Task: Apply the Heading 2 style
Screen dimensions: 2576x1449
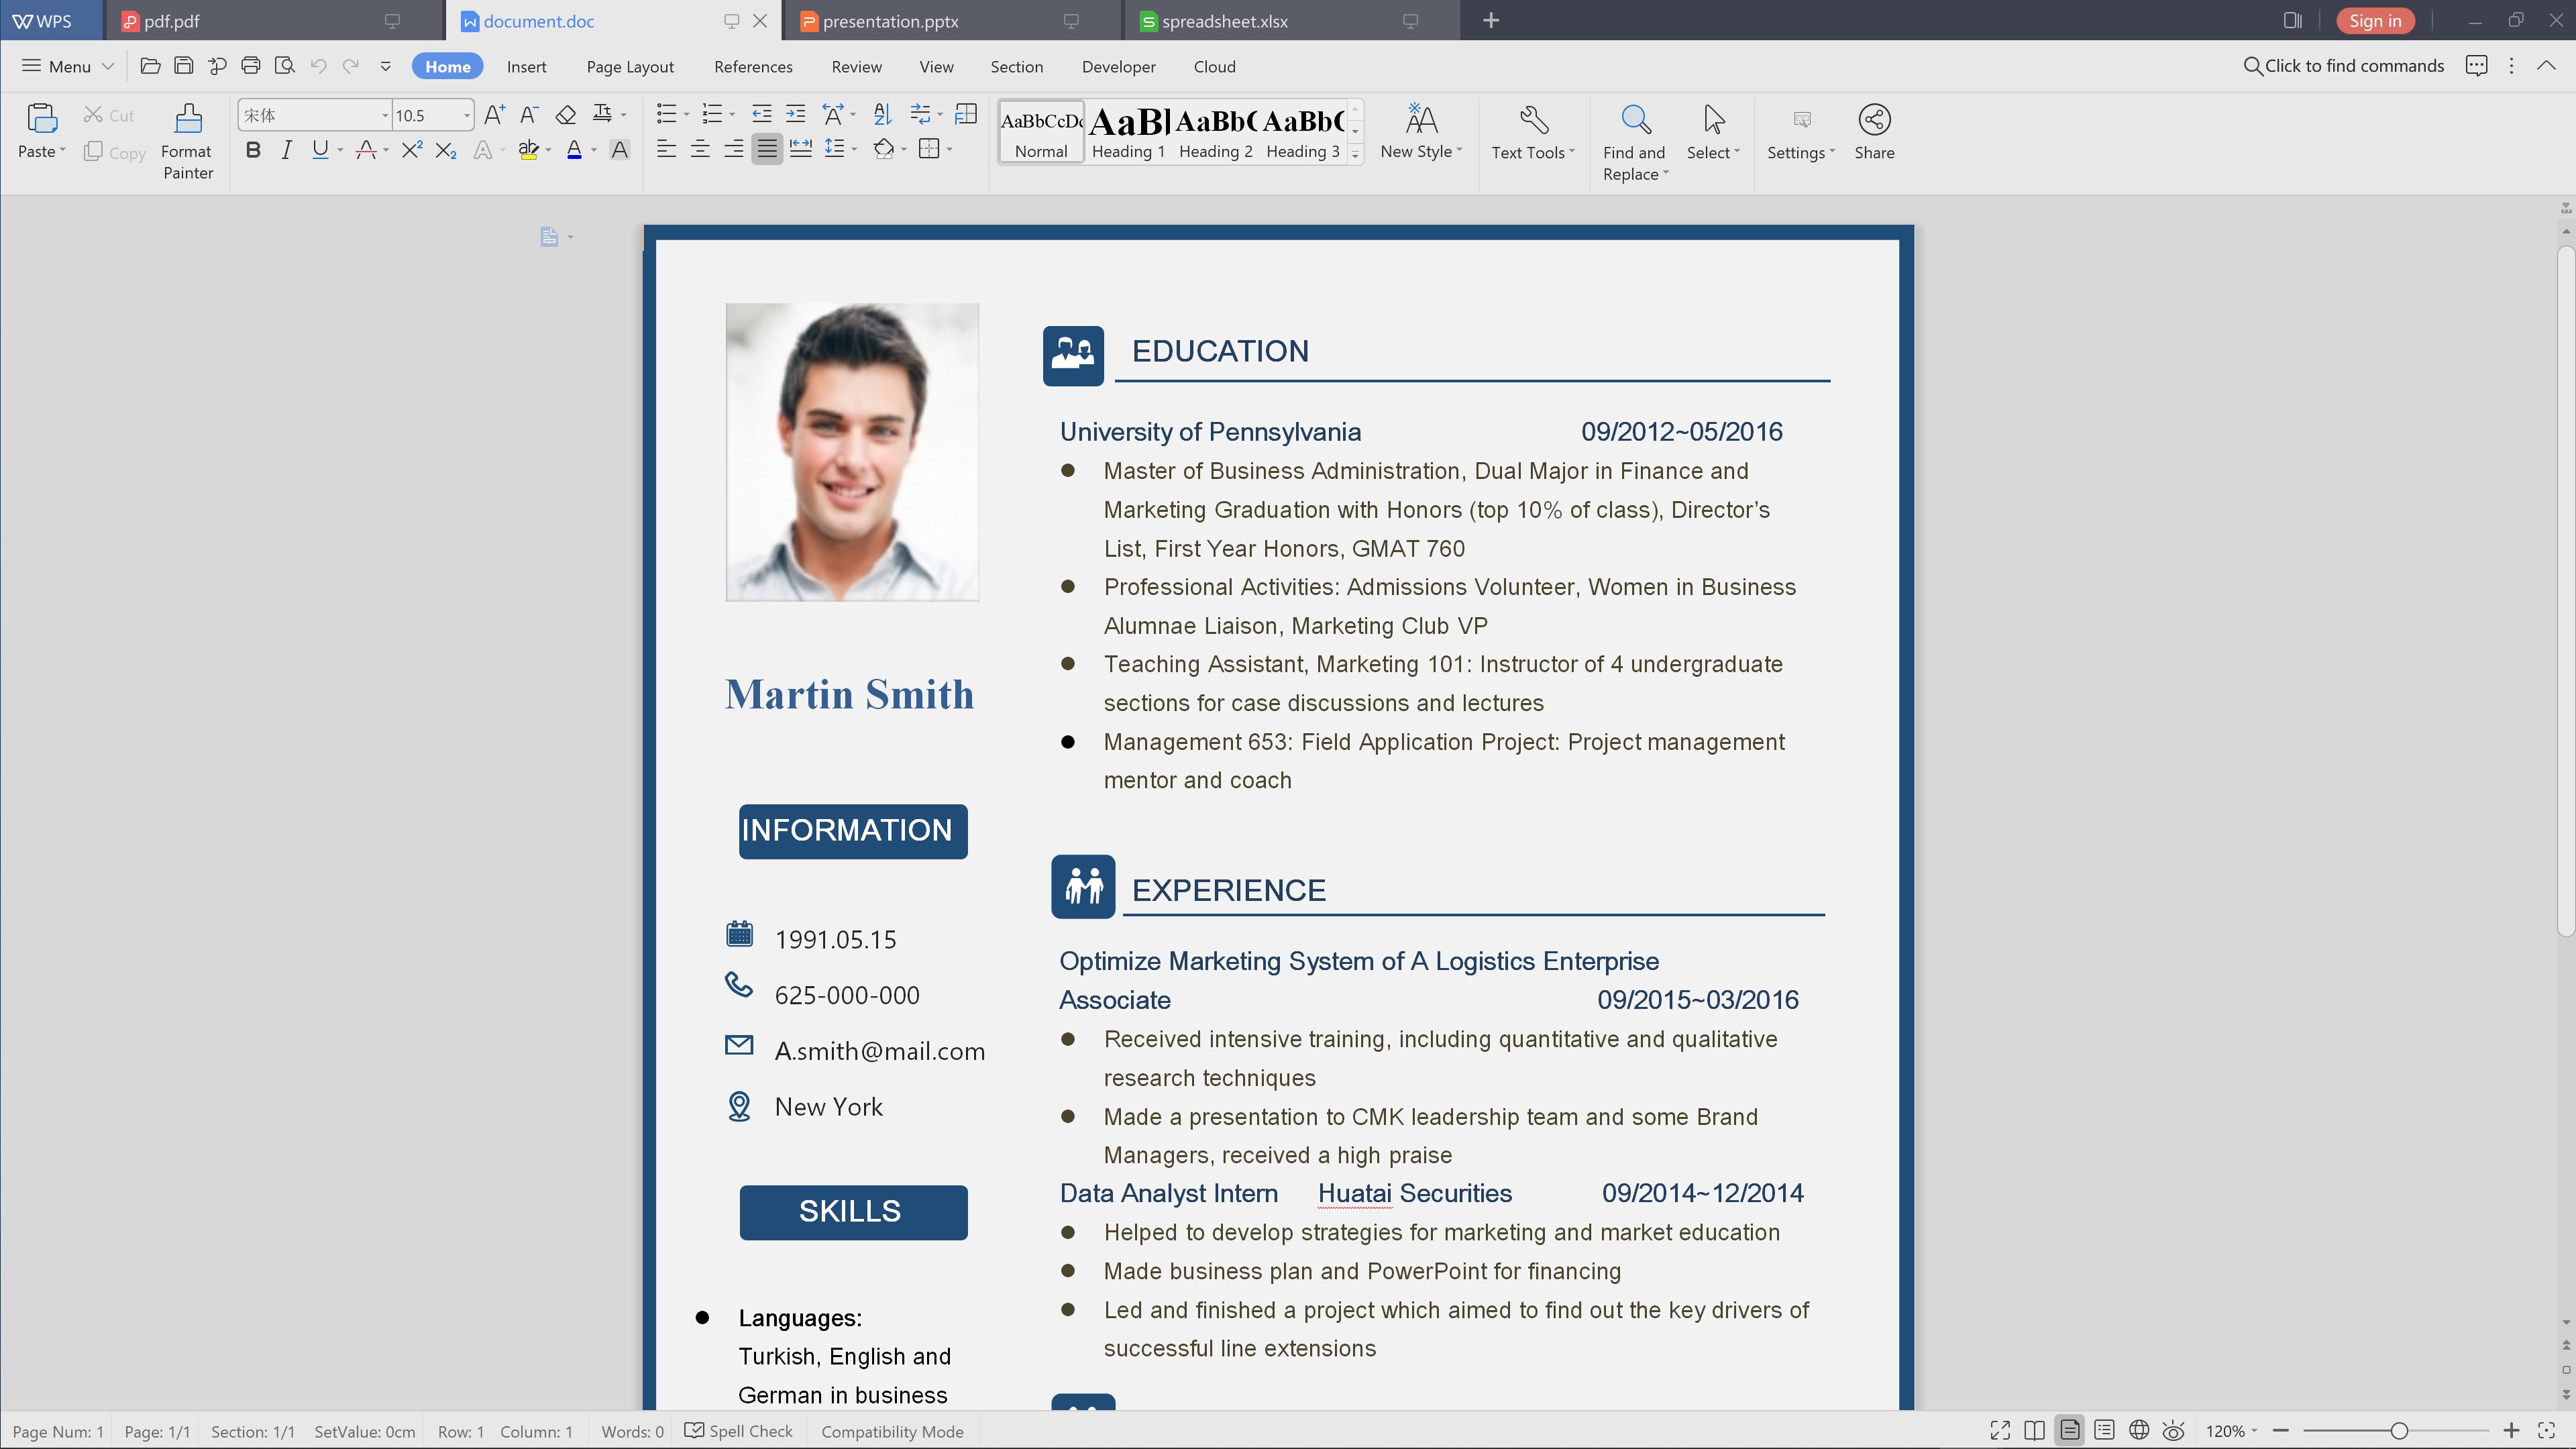Action: [x=1215, y=131]
